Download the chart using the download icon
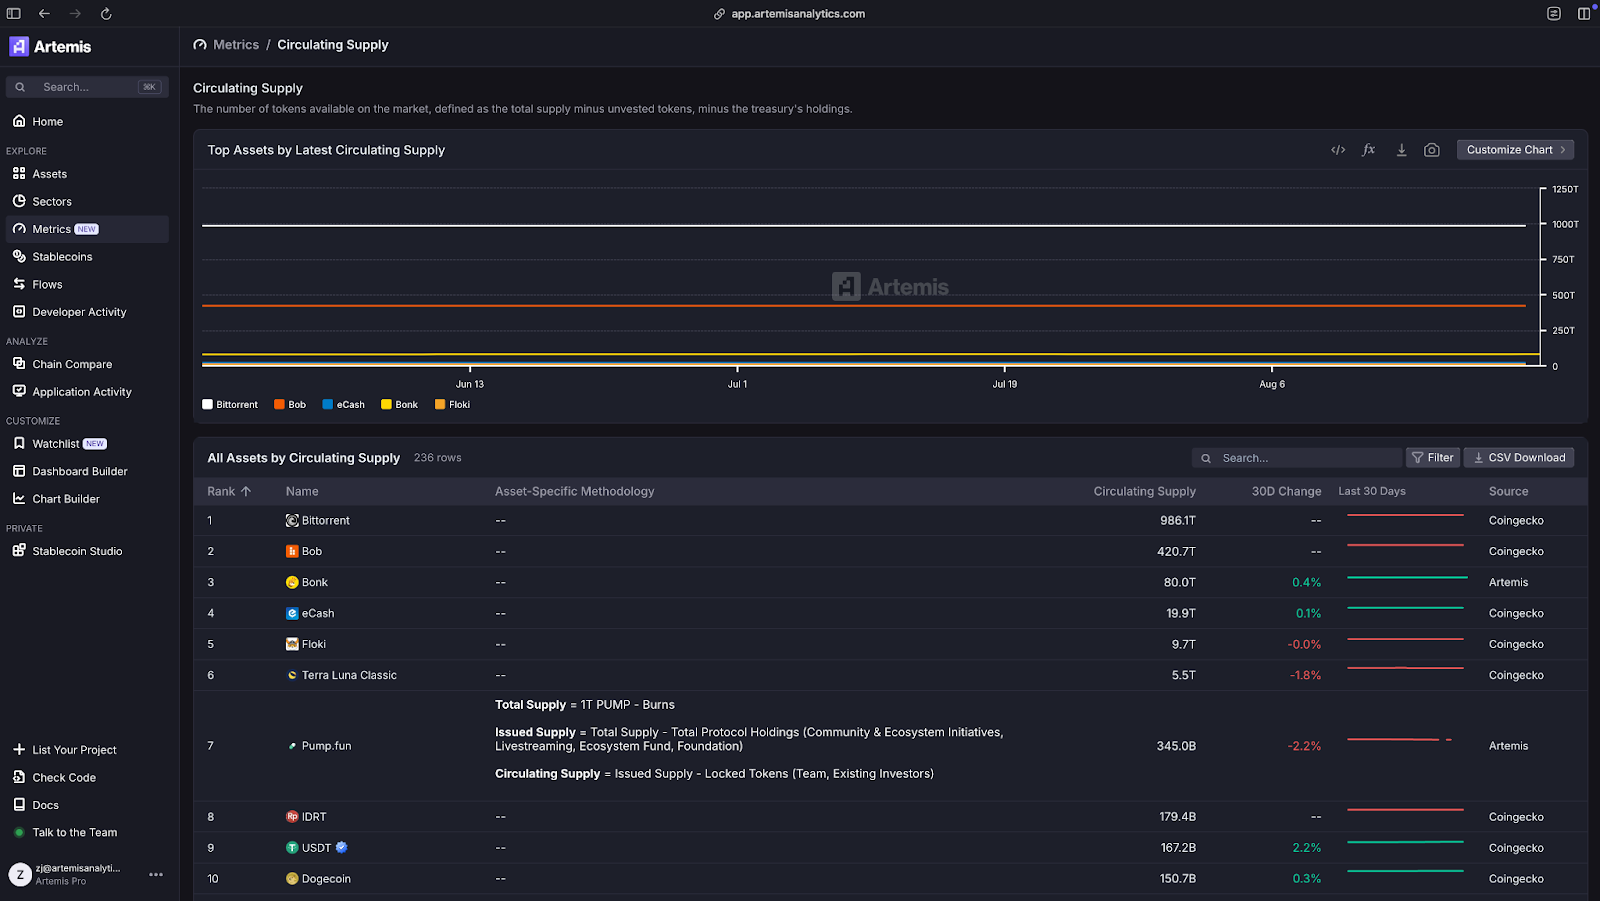Viewport: 1600px width, 901px height. point(1401,150)
